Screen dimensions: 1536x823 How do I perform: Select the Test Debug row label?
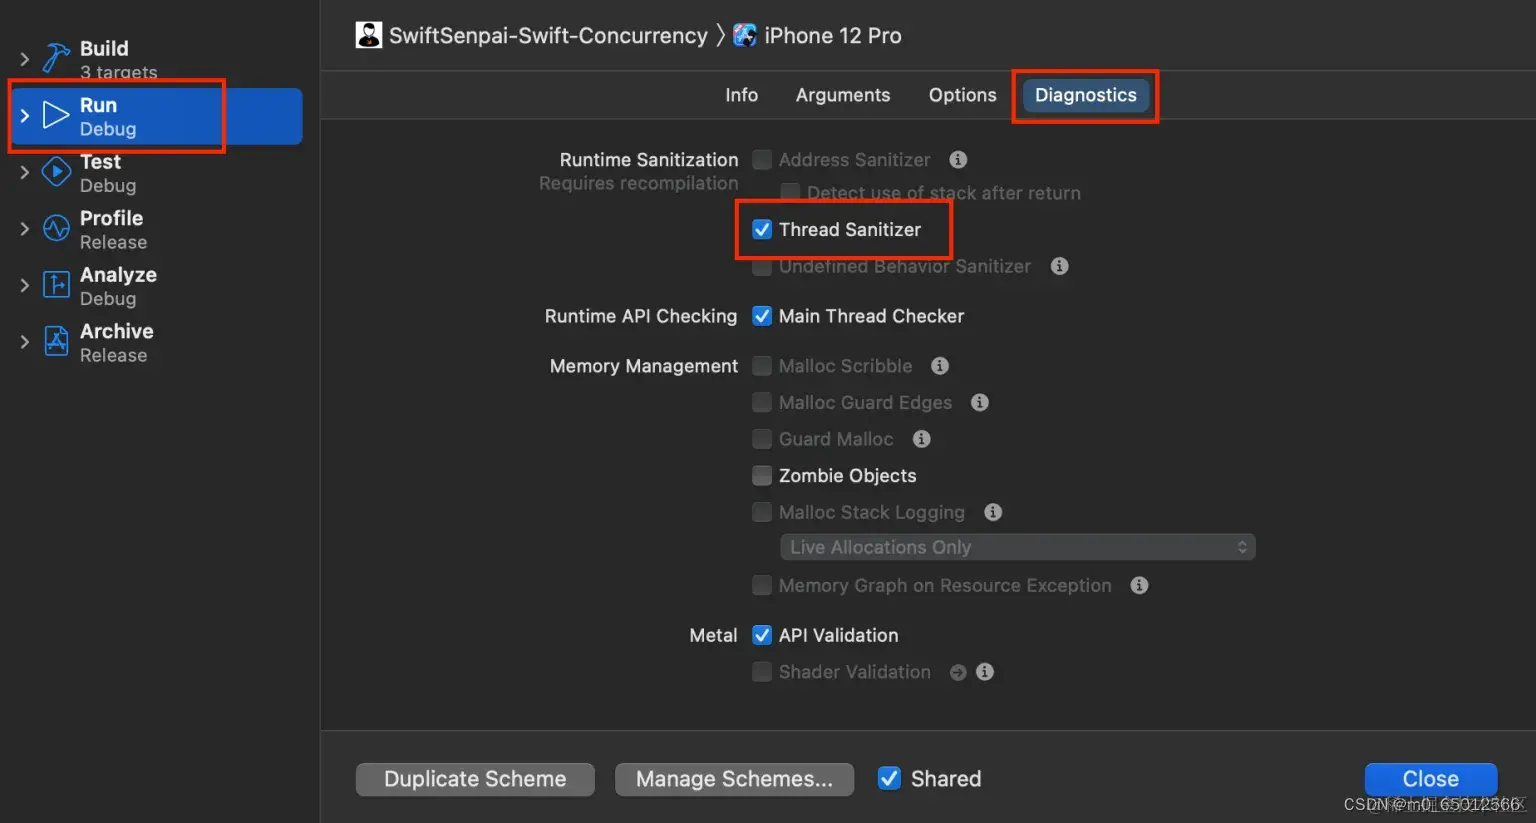108,173
